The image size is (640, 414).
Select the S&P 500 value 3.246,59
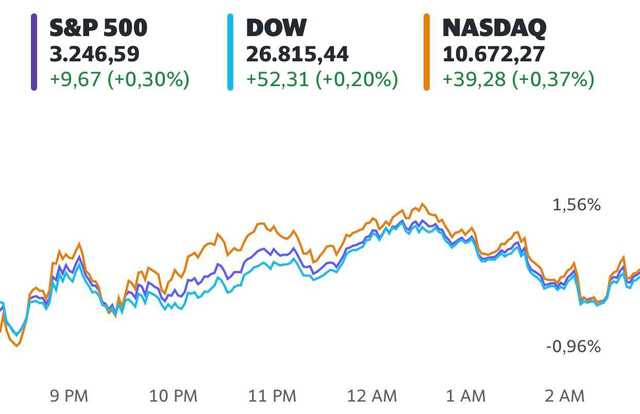97,51
